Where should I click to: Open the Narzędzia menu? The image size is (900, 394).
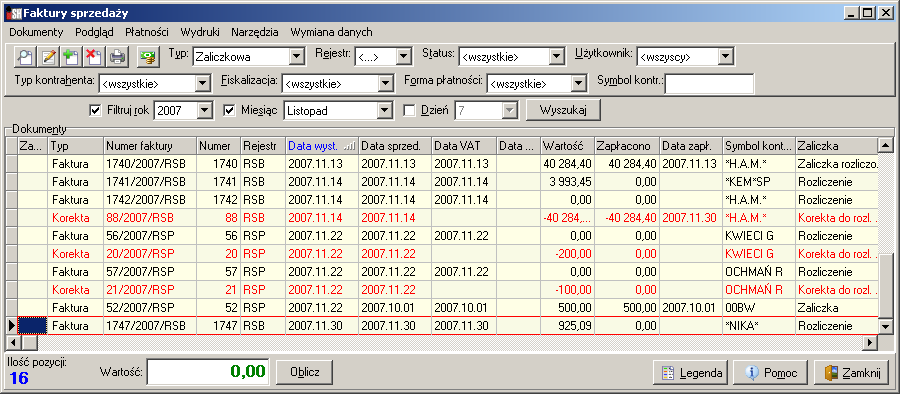[x=255, y=32]
